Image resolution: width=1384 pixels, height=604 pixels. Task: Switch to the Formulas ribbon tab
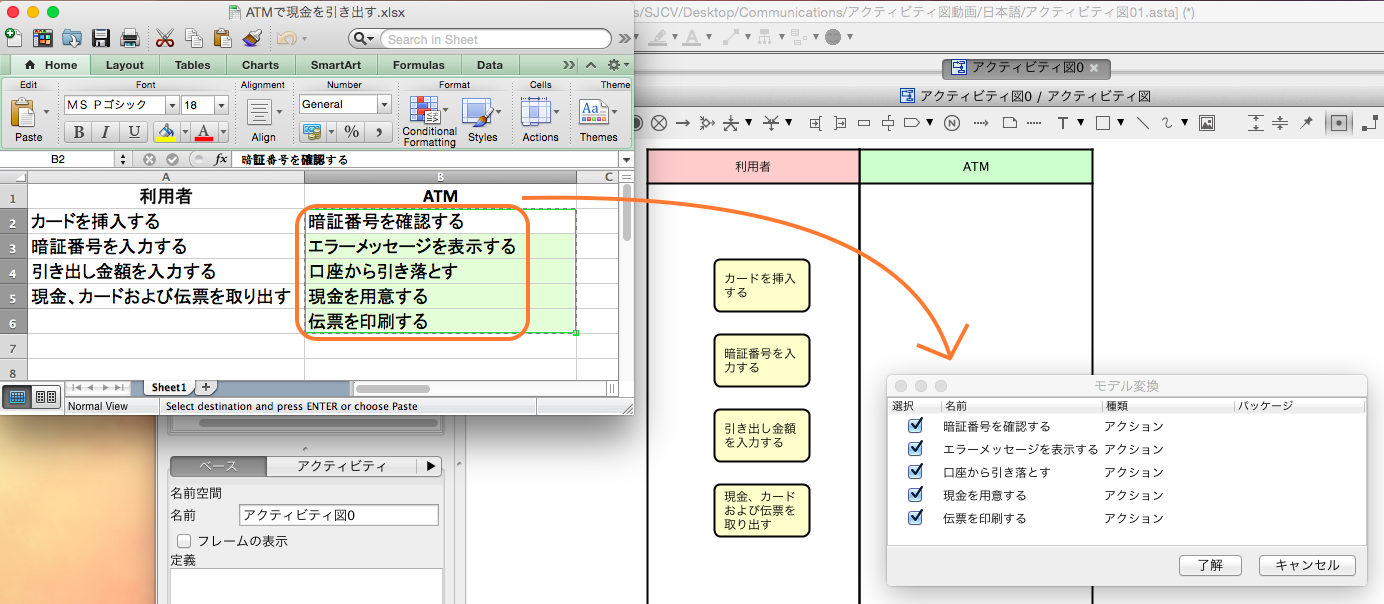(418, 65)
